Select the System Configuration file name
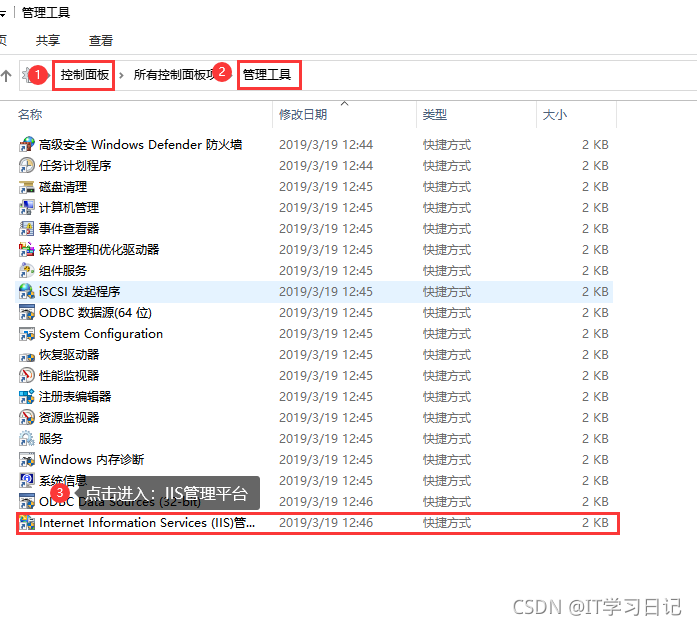 pyautogui.click(x=101, y=333)
